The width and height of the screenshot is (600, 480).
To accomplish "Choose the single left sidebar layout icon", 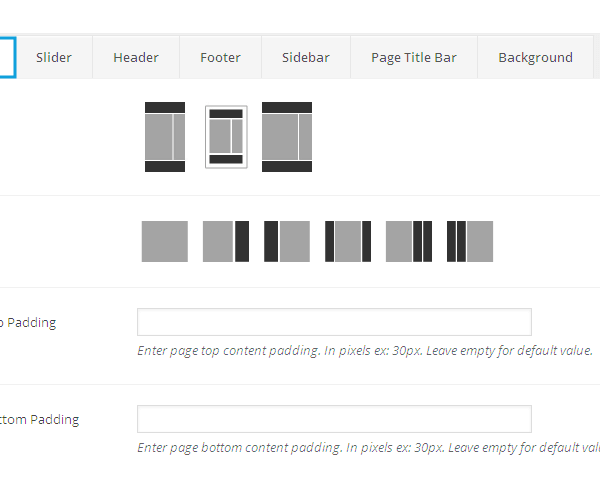I will (x=287, y=241).
